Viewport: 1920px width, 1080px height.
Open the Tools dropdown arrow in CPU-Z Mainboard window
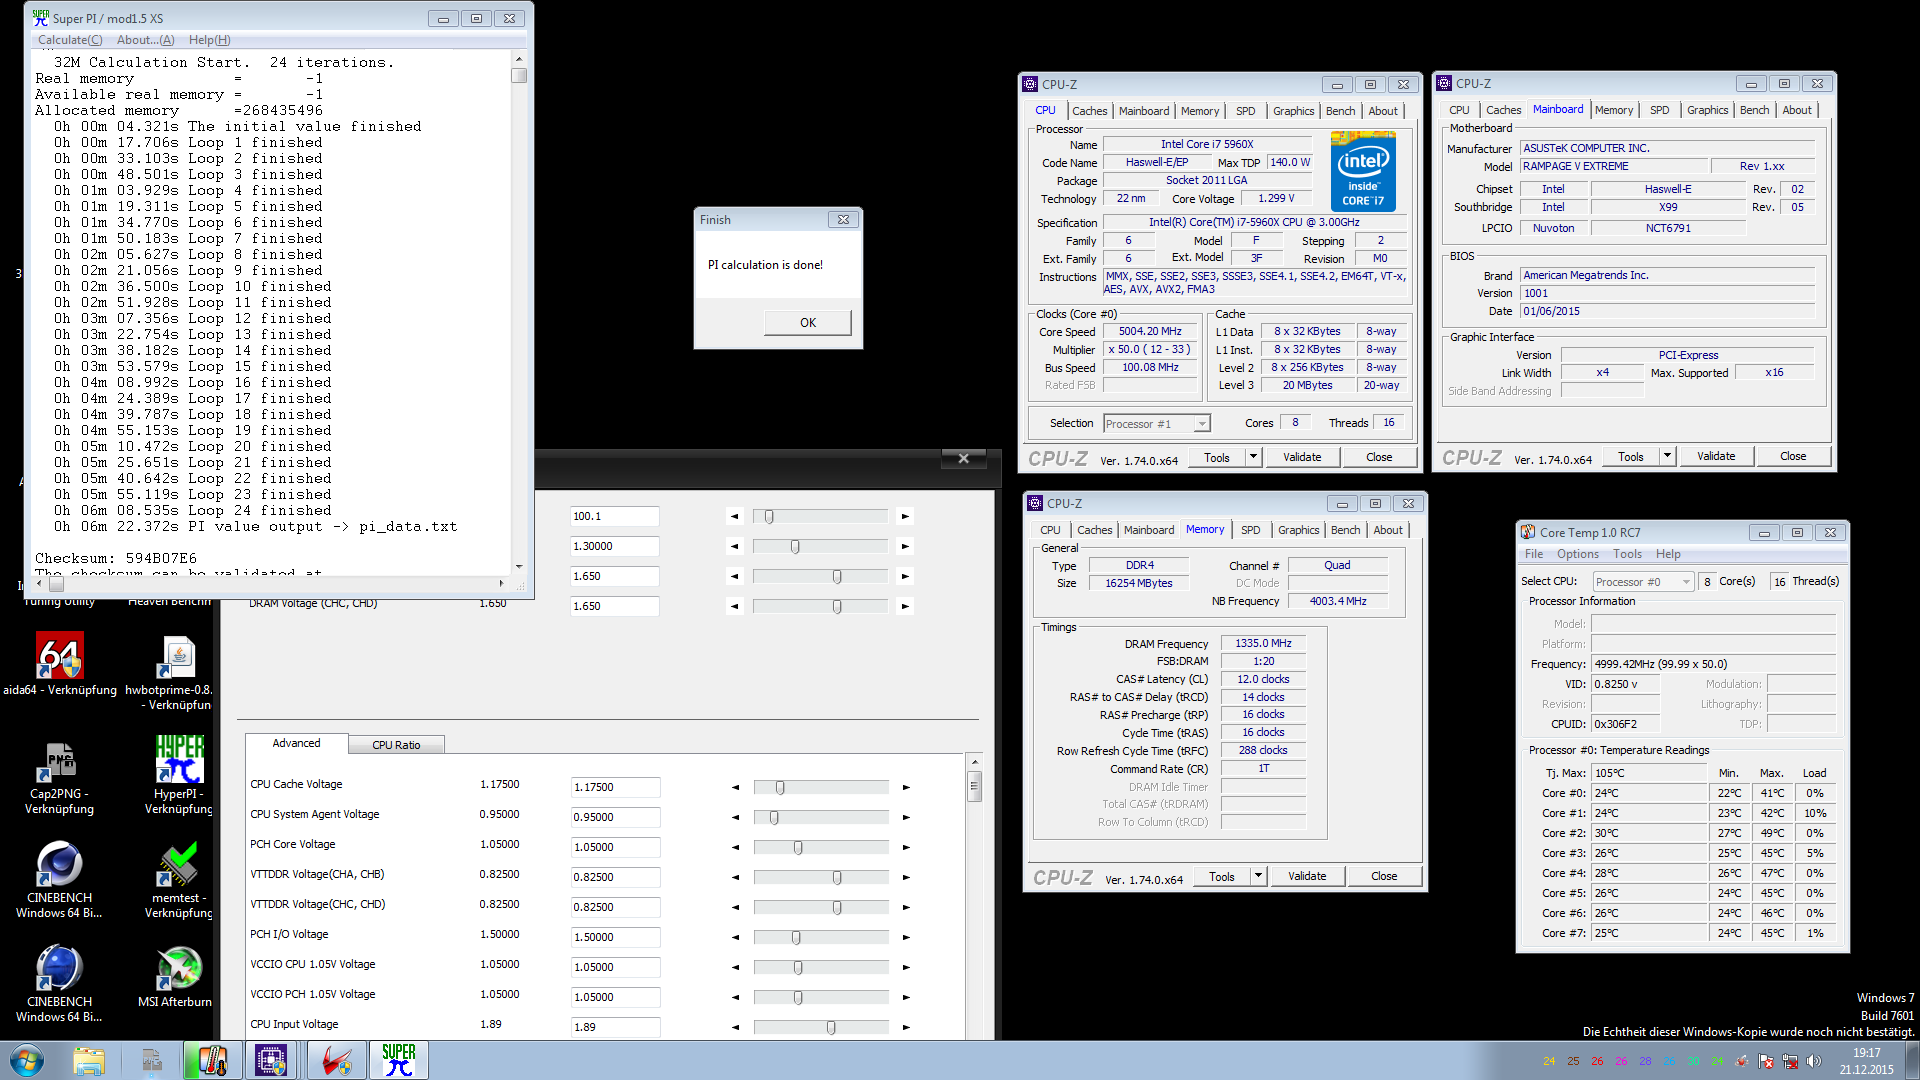pos(1667,456)
